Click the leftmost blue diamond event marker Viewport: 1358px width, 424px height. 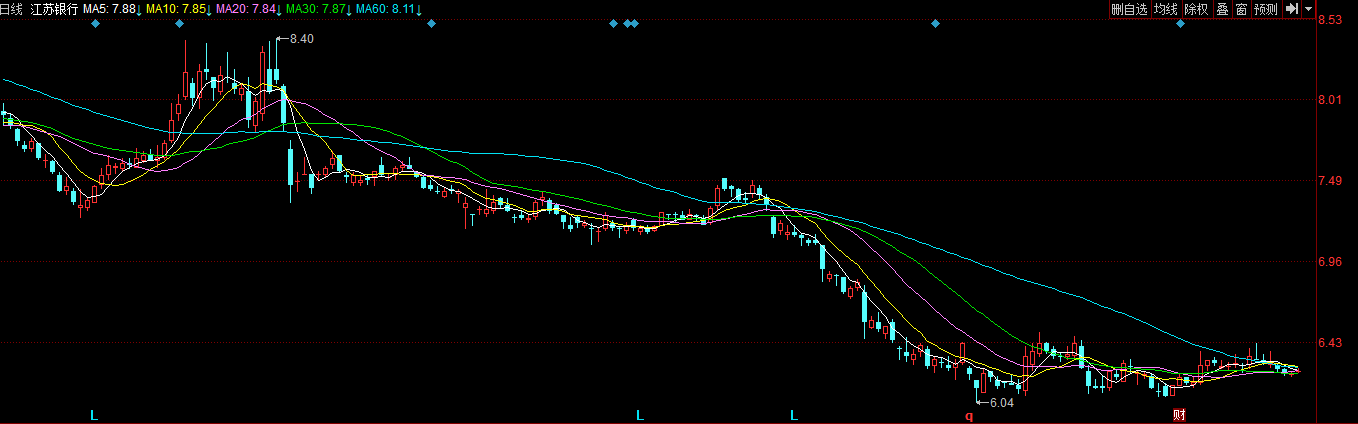(95, 23)
